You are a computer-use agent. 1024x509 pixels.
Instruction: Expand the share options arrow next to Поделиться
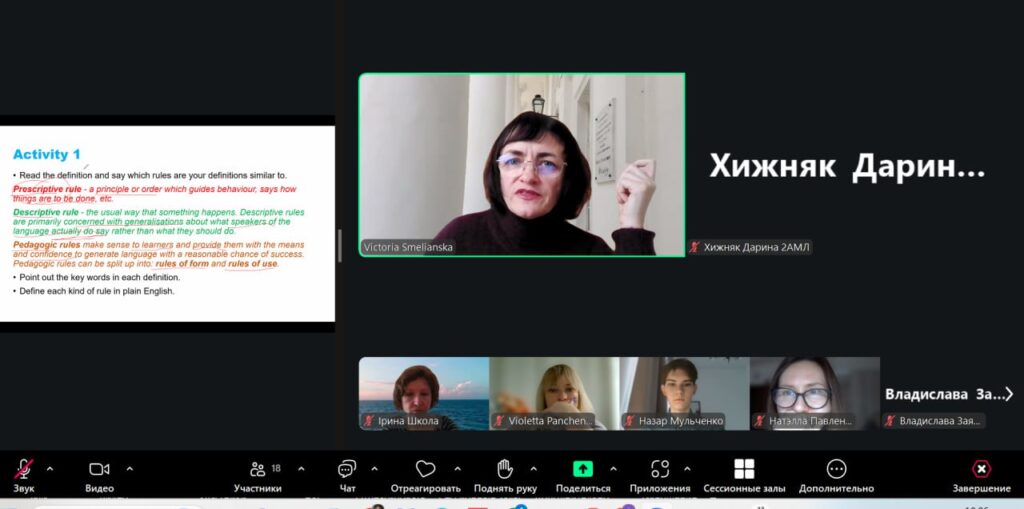[613, 468]
